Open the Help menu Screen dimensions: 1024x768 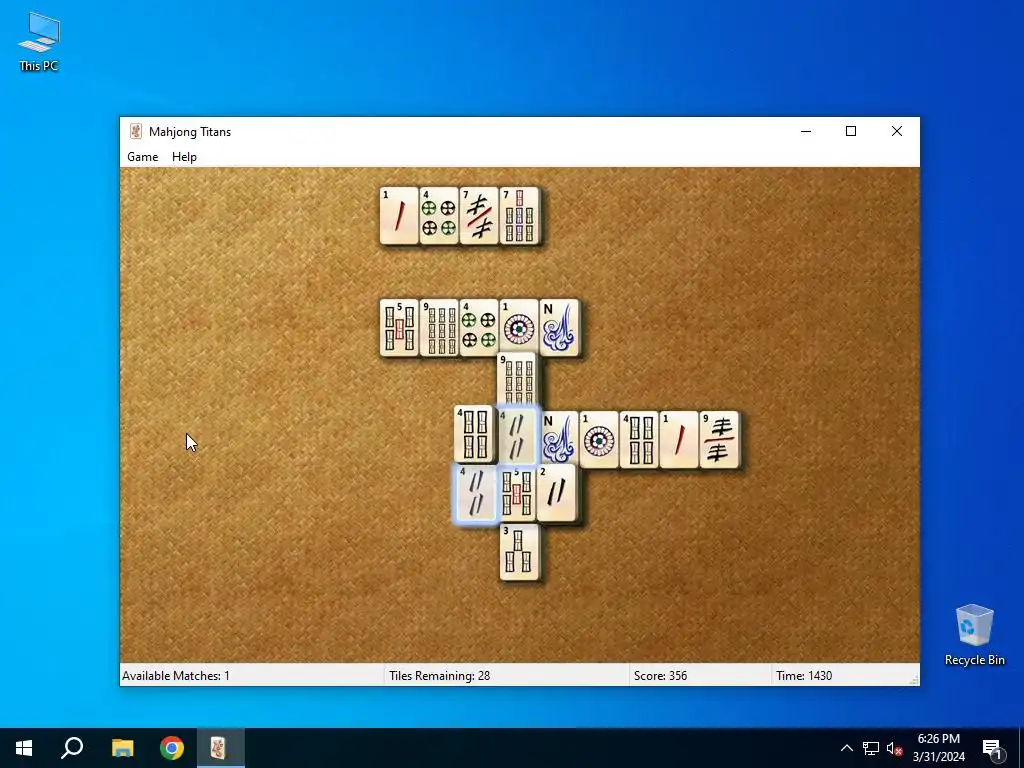coord(184,157)
